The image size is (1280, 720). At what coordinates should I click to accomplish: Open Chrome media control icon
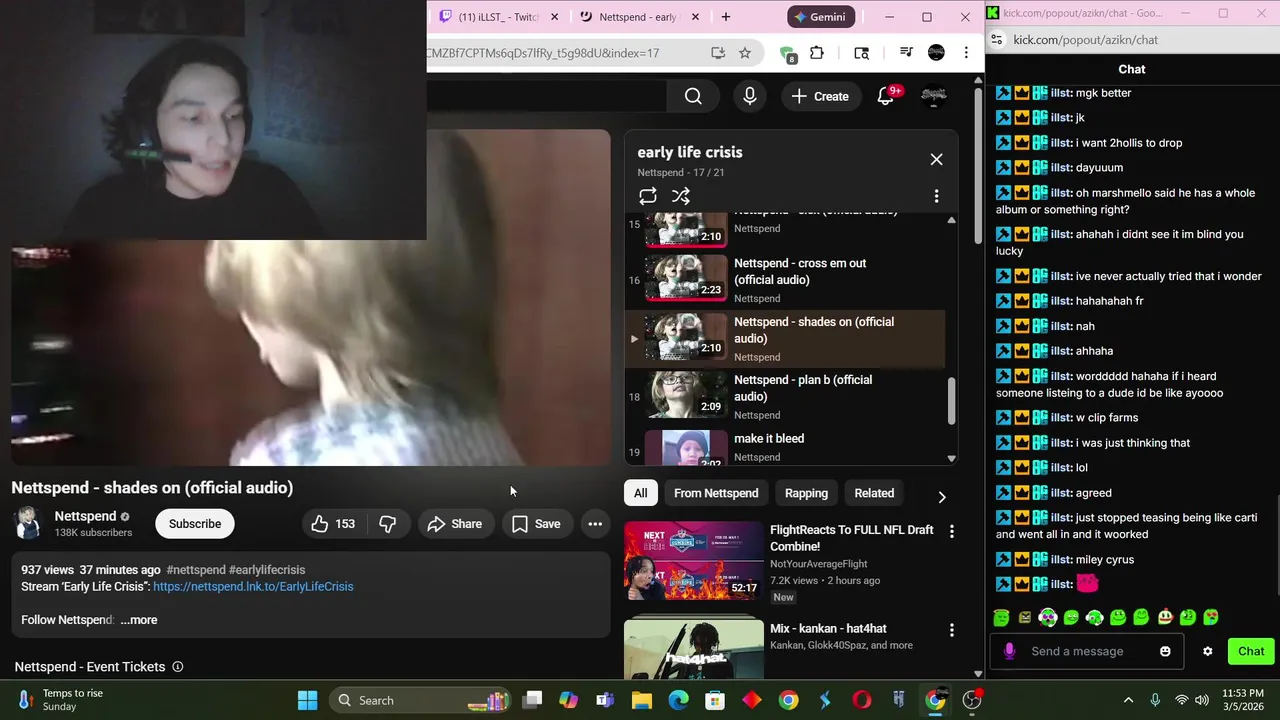pyautogui.click(x=905, y=53)
